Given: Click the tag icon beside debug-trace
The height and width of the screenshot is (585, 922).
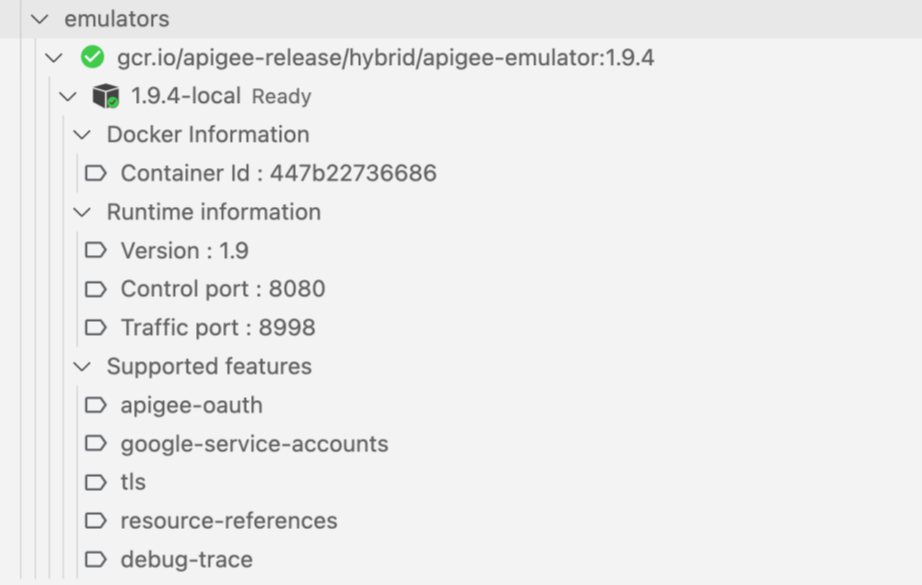Looking at the screenshot, I should pyautogui.click(x=95, y=559).
